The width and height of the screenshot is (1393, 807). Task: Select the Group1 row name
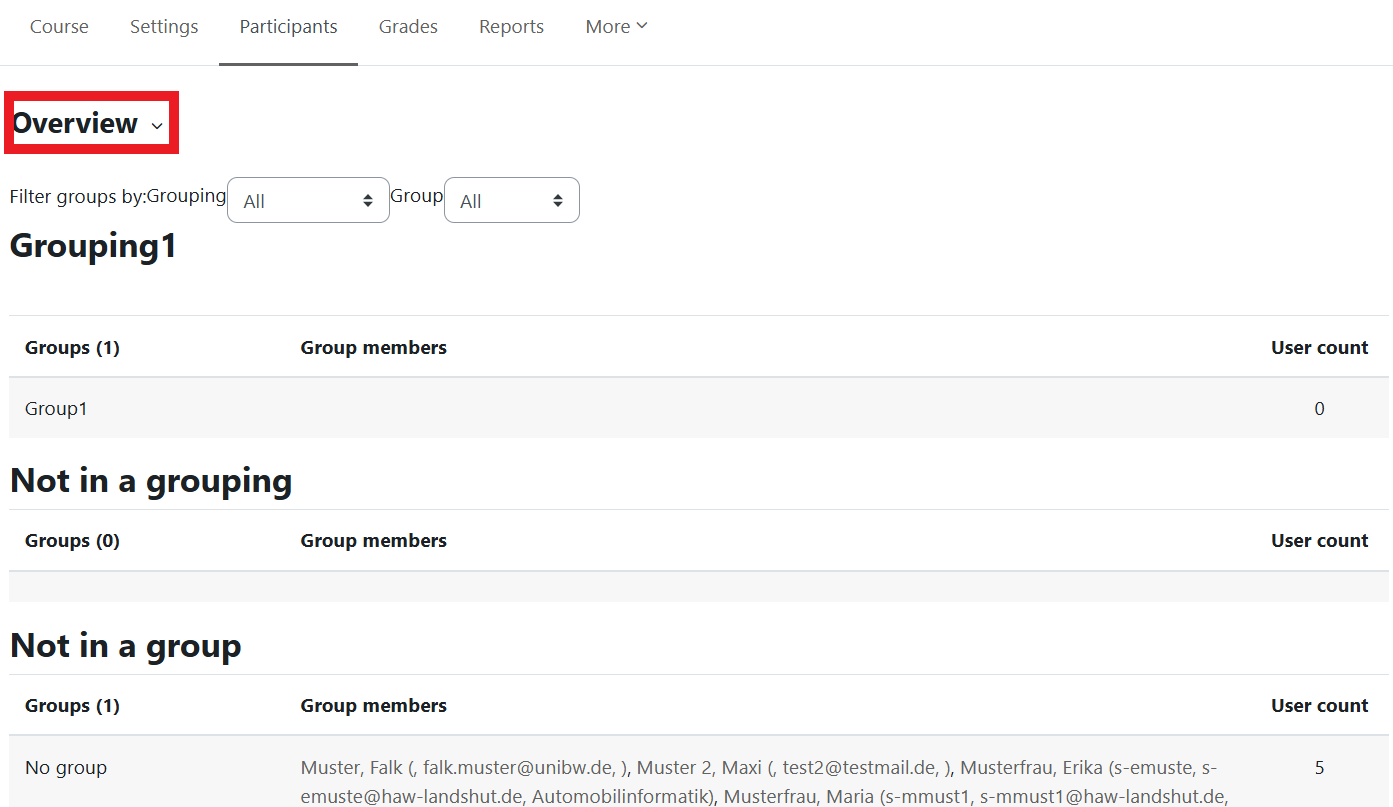[x=56, y=409]
